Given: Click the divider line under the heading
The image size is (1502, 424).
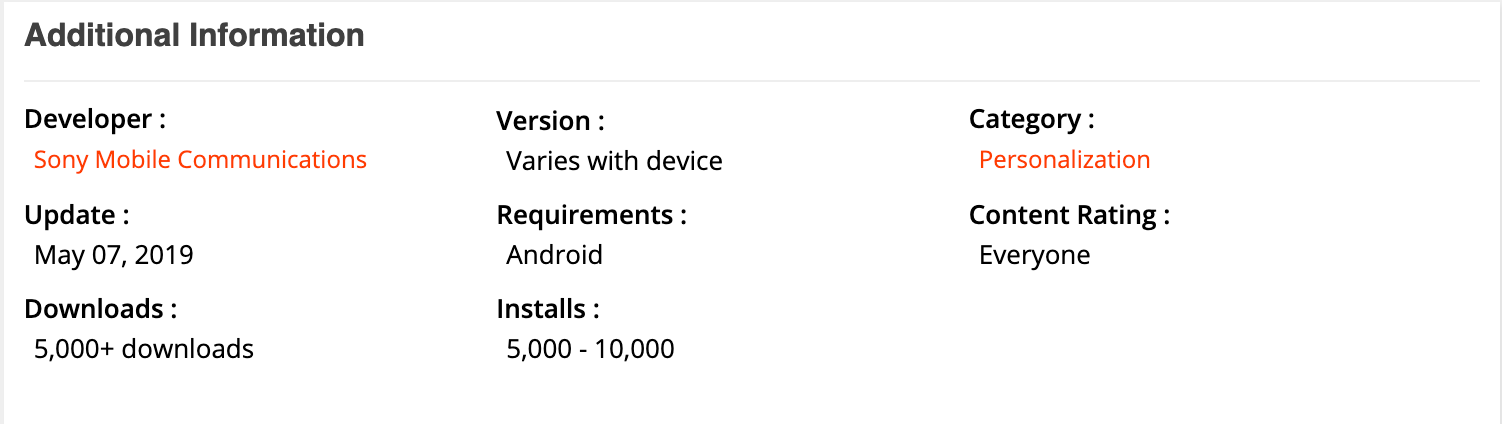Looking at the screenshot, I should tap(752, 80).
